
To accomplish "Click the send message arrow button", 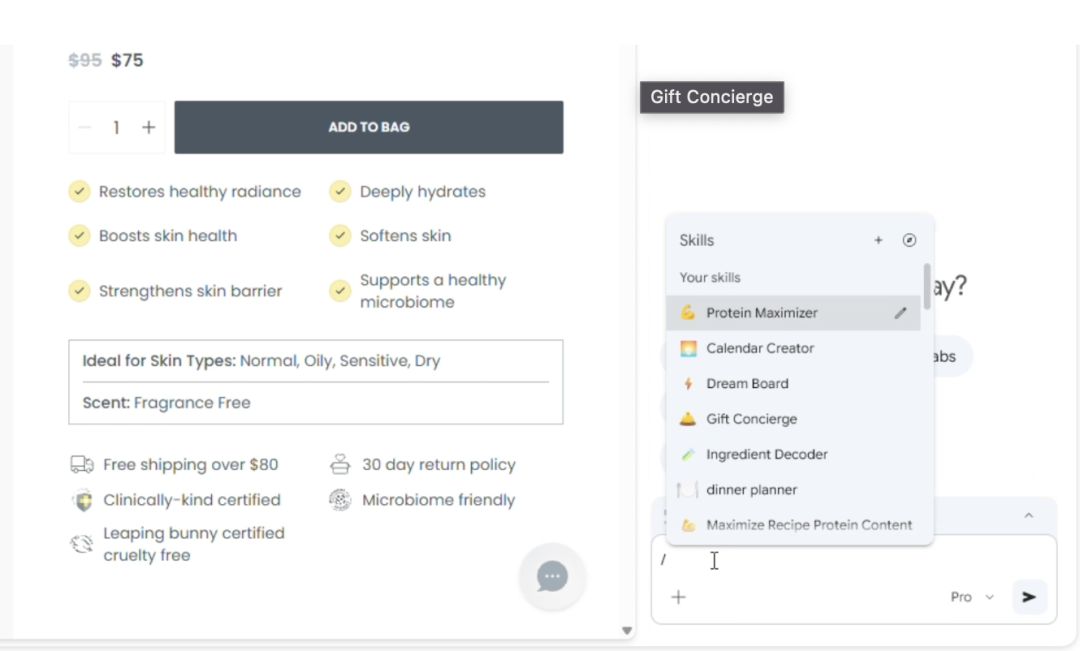I will [1029, 597].
